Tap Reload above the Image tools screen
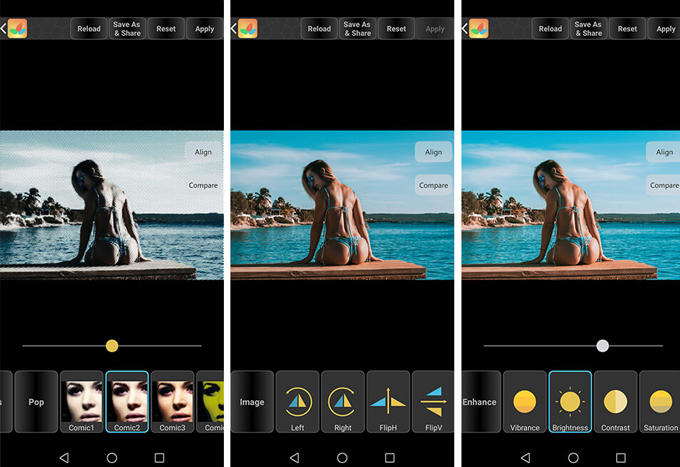The width and height of the screenshot is (680, 467). [x=319, y=29]
